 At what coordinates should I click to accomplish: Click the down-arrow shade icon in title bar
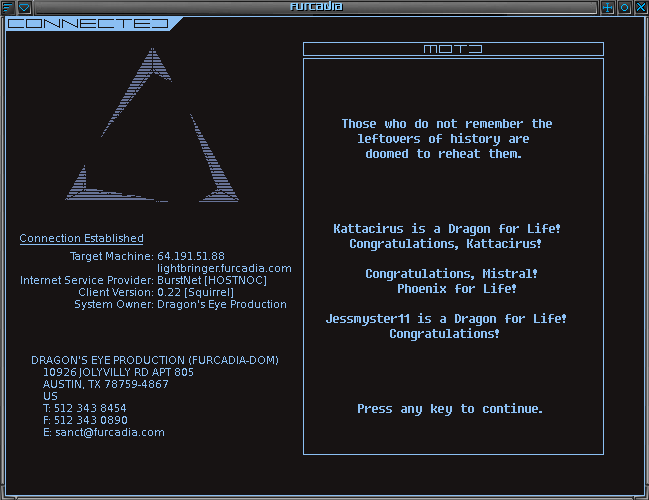24,7
